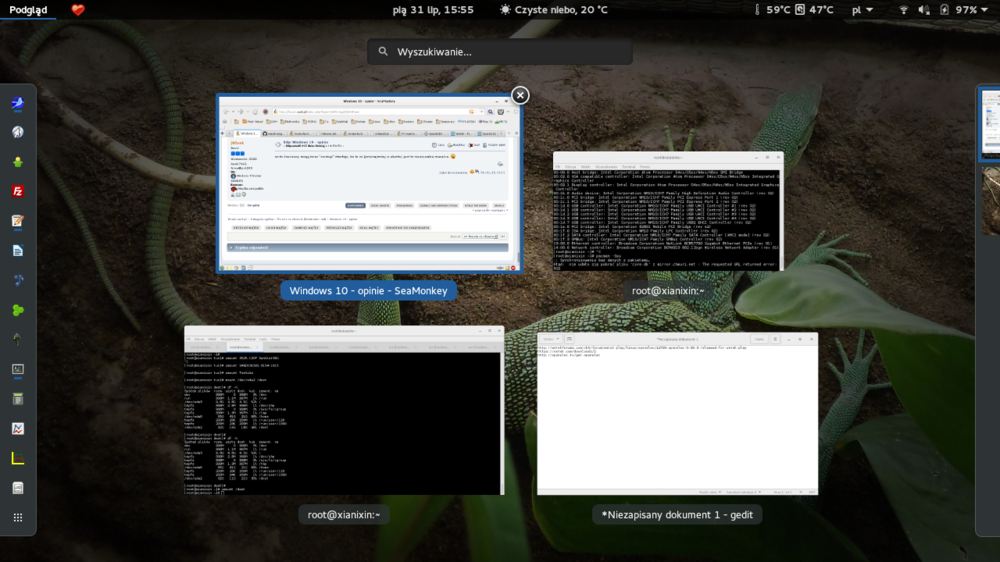Click the 'Windows 10 - opinie - SeaMonkey' caption
This screenshot has height=562, width=1000.
(x=369, y=290)
